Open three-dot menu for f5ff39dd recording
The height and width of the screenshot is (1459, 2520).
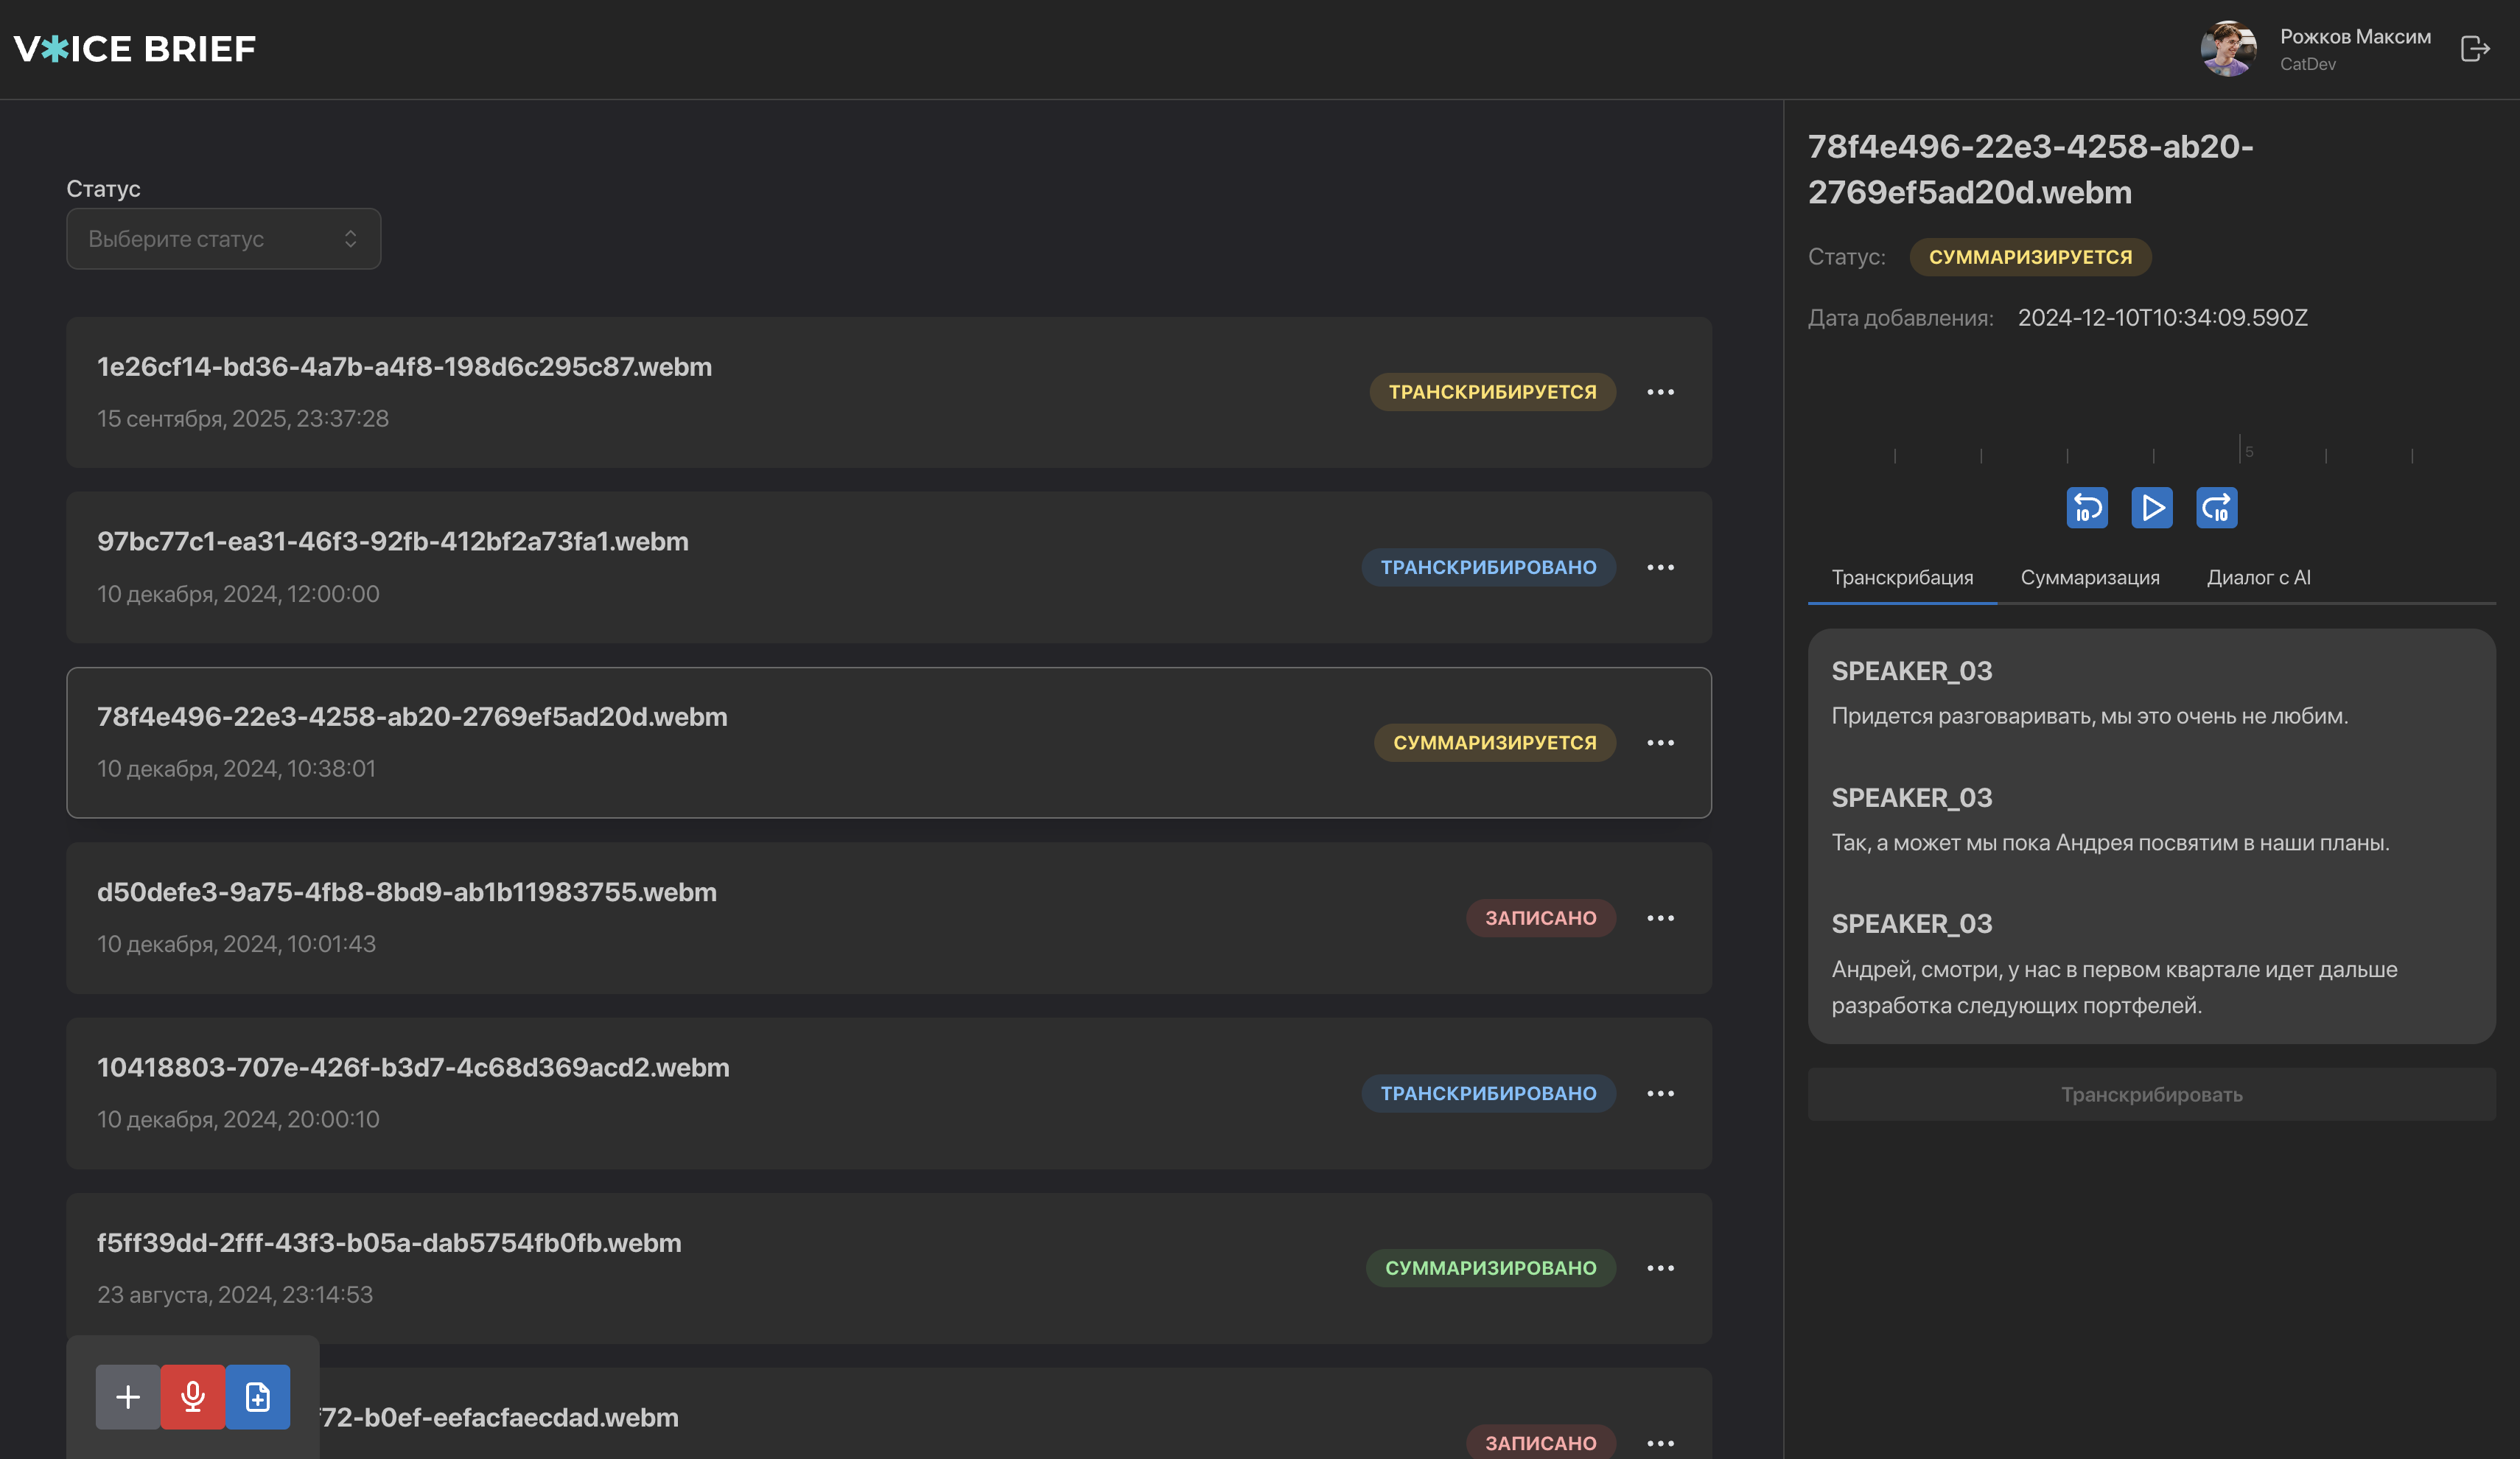(x=1660, y=1268)
